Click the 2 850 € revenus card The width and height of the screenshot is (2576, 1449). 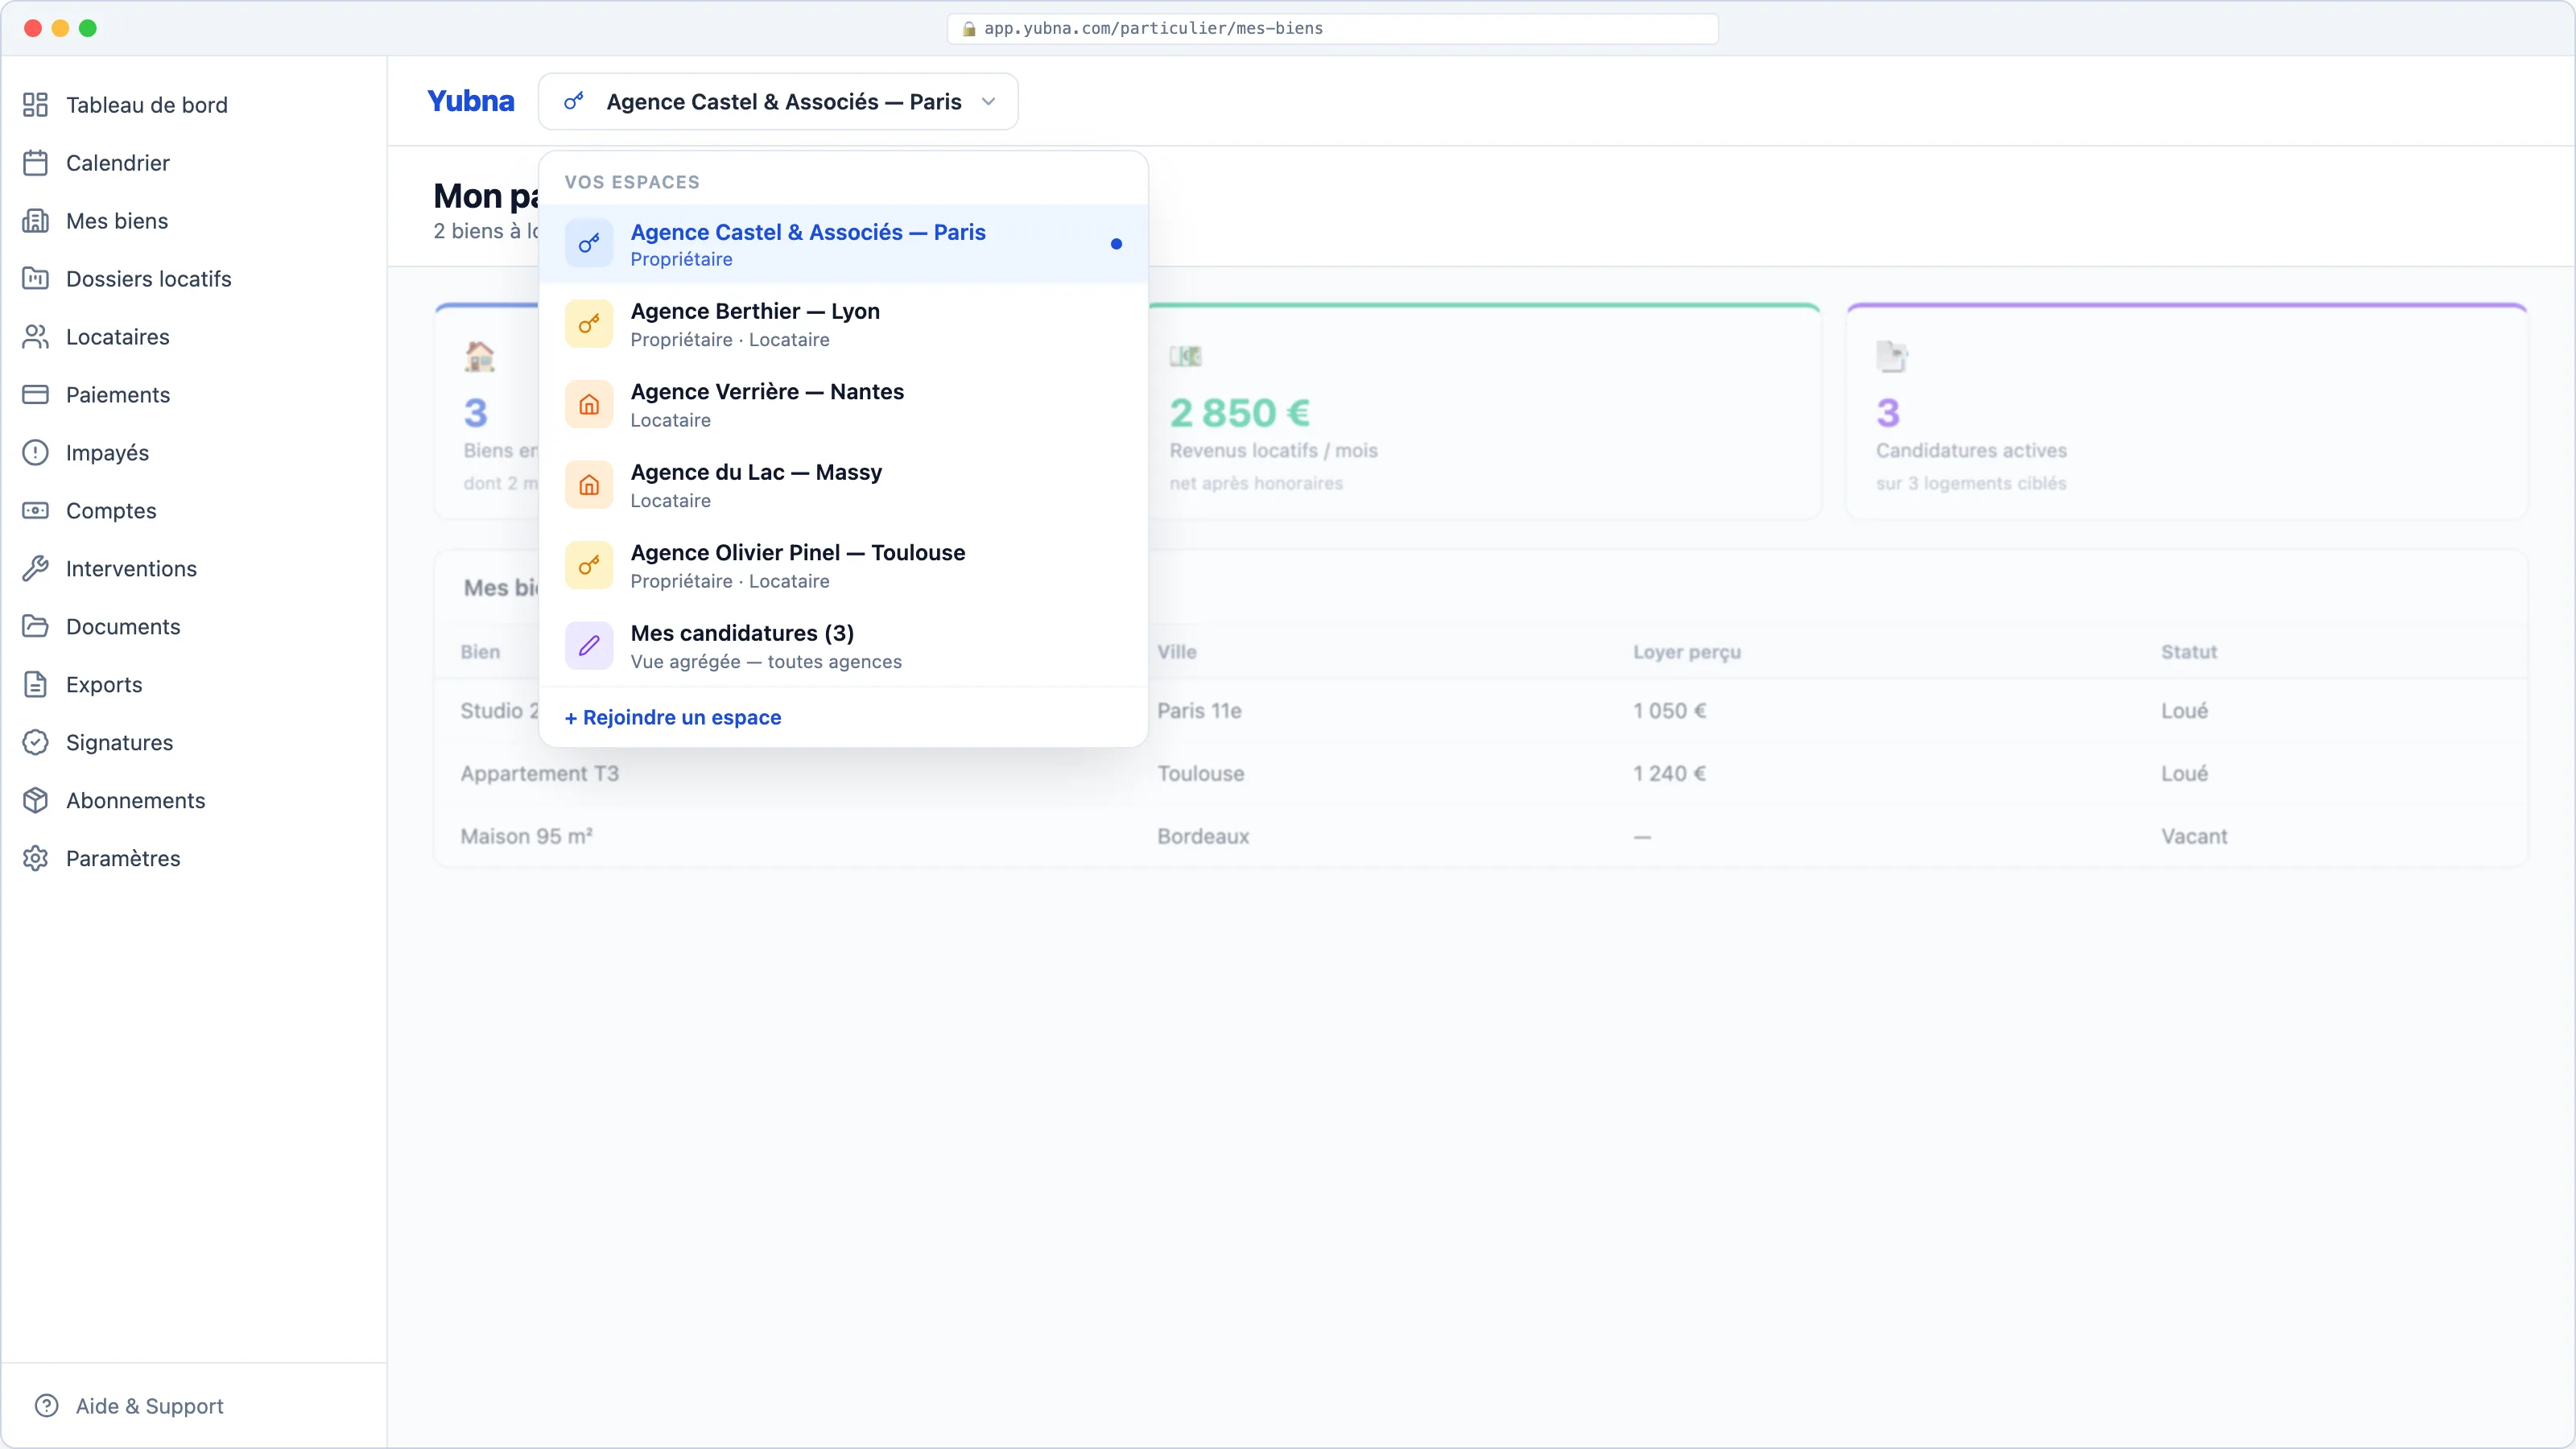pyautogui.click(x=1484, y=412)
